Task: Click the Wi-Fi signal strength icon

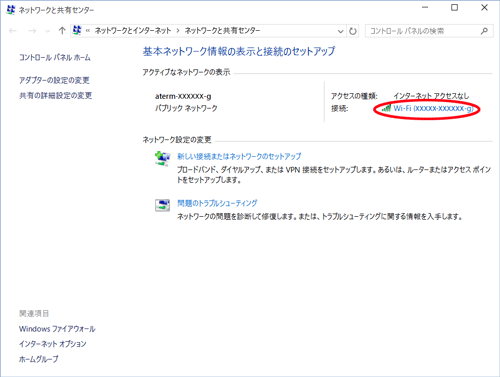Action: click(387, 108)
